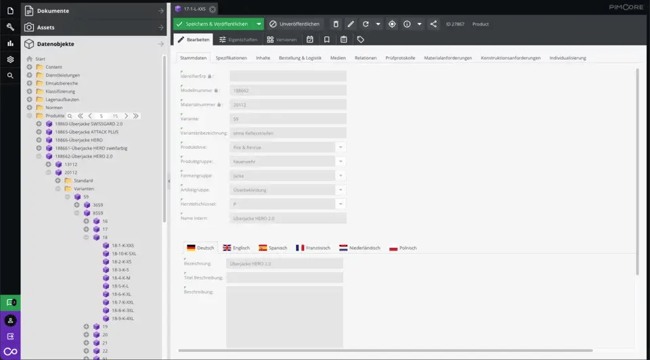The height and width of the screenshot is (360, 650).
Task: Locate object in tree with target icon
Action: pyautogui.click(x=392, y=24)
